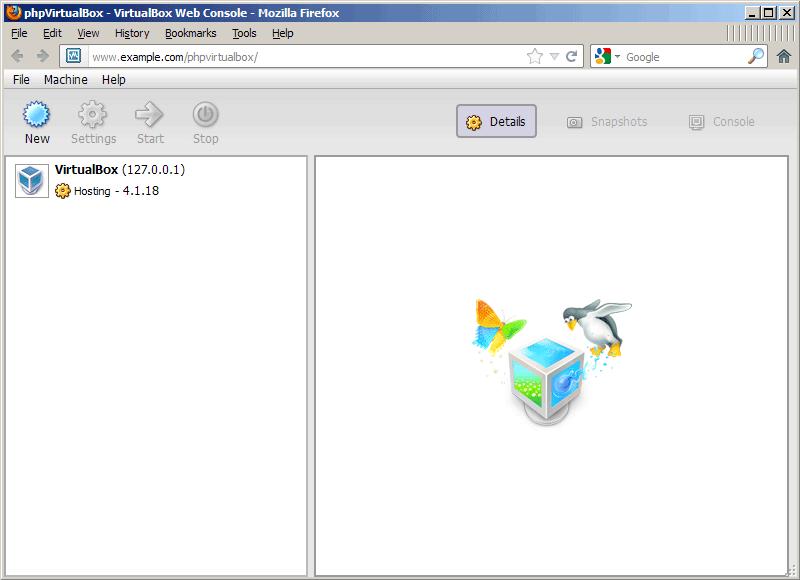
Task: Click the Firefox home icon
Action: (784, 57)
